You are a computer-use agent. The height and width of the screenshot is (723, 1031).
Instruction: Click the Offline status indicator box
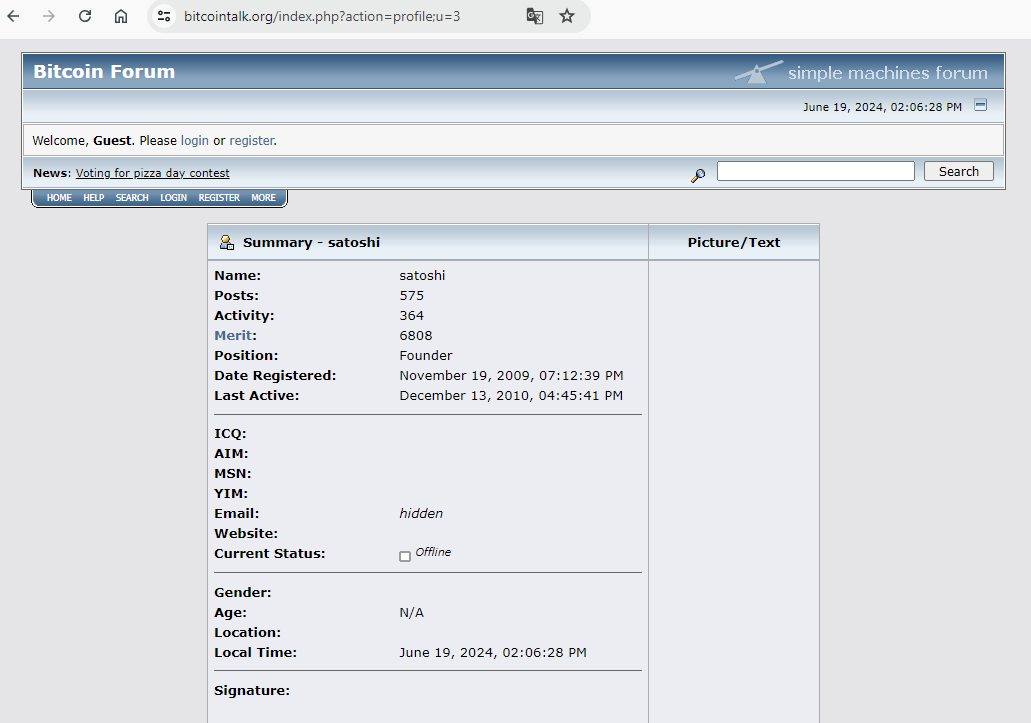[x=405, y=556]
